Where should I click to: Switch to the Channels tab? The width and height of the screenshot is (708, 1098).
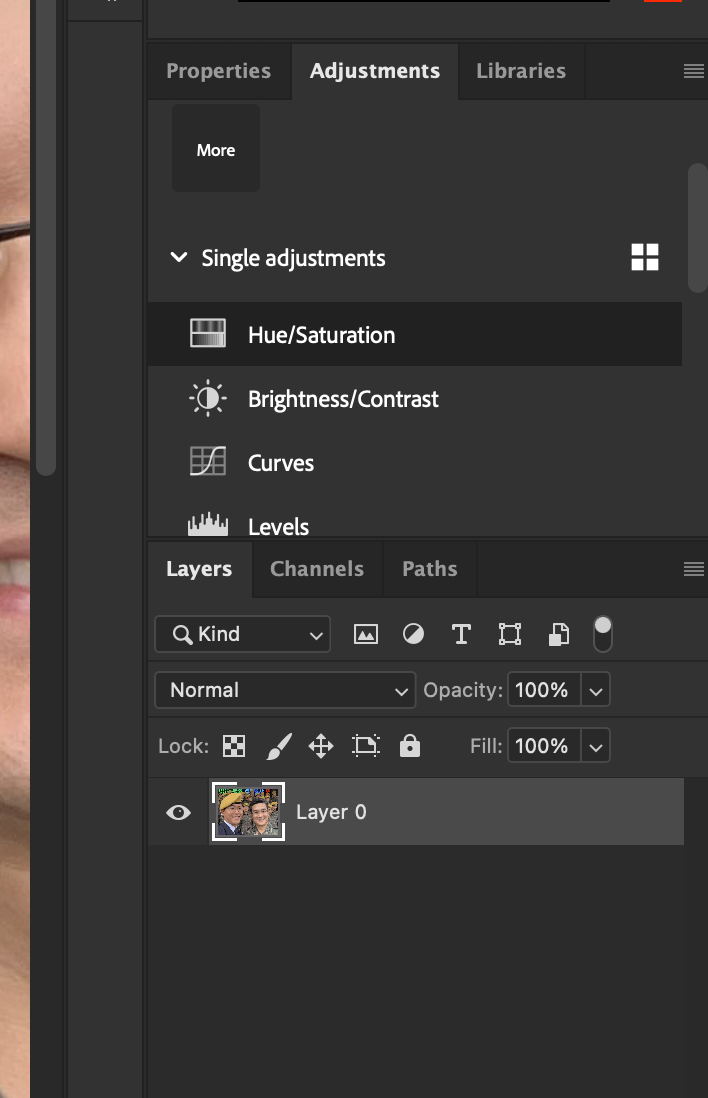[317, 569]
